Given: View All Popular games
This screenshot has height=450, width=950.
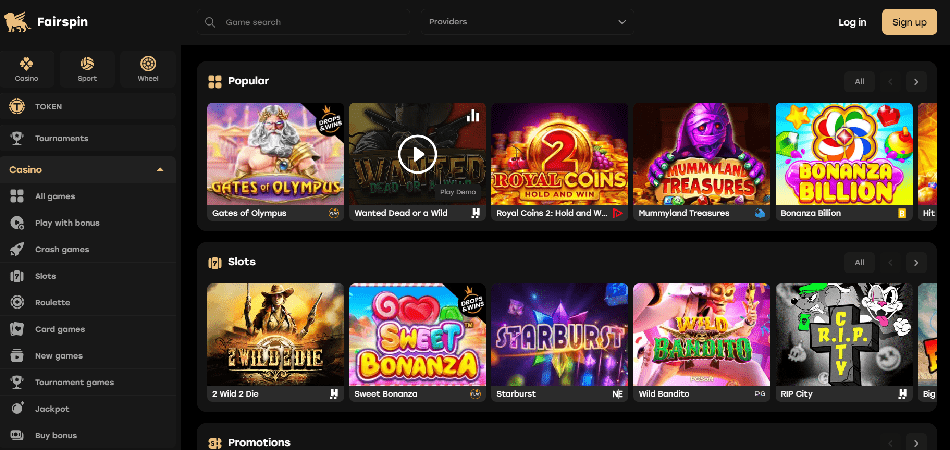Looking at the screenshot, I should click(x=859, y=82).
